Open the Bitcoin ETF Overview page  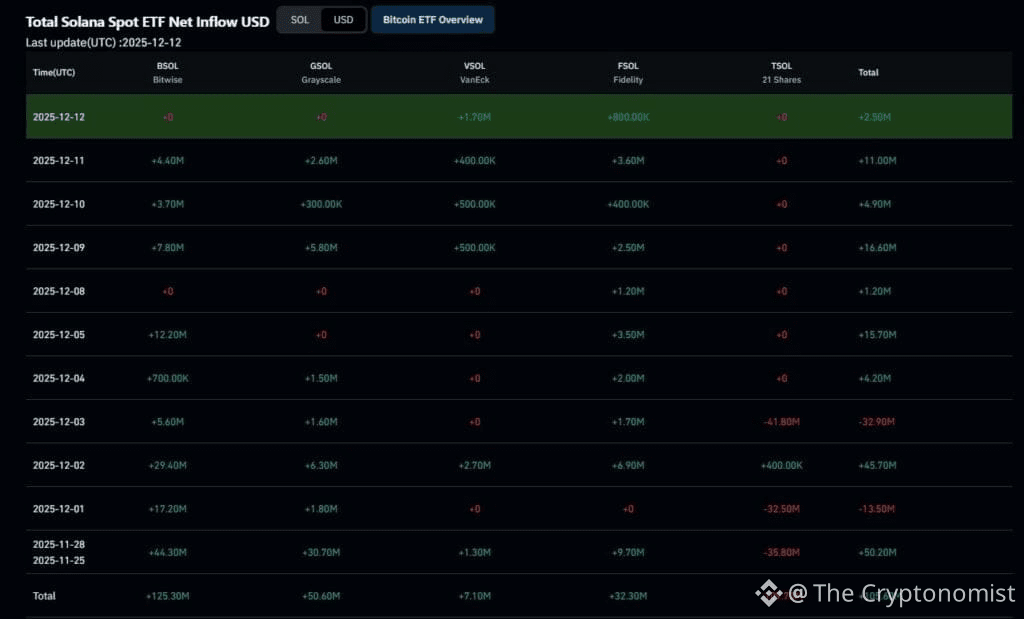[x=432, y=19]
